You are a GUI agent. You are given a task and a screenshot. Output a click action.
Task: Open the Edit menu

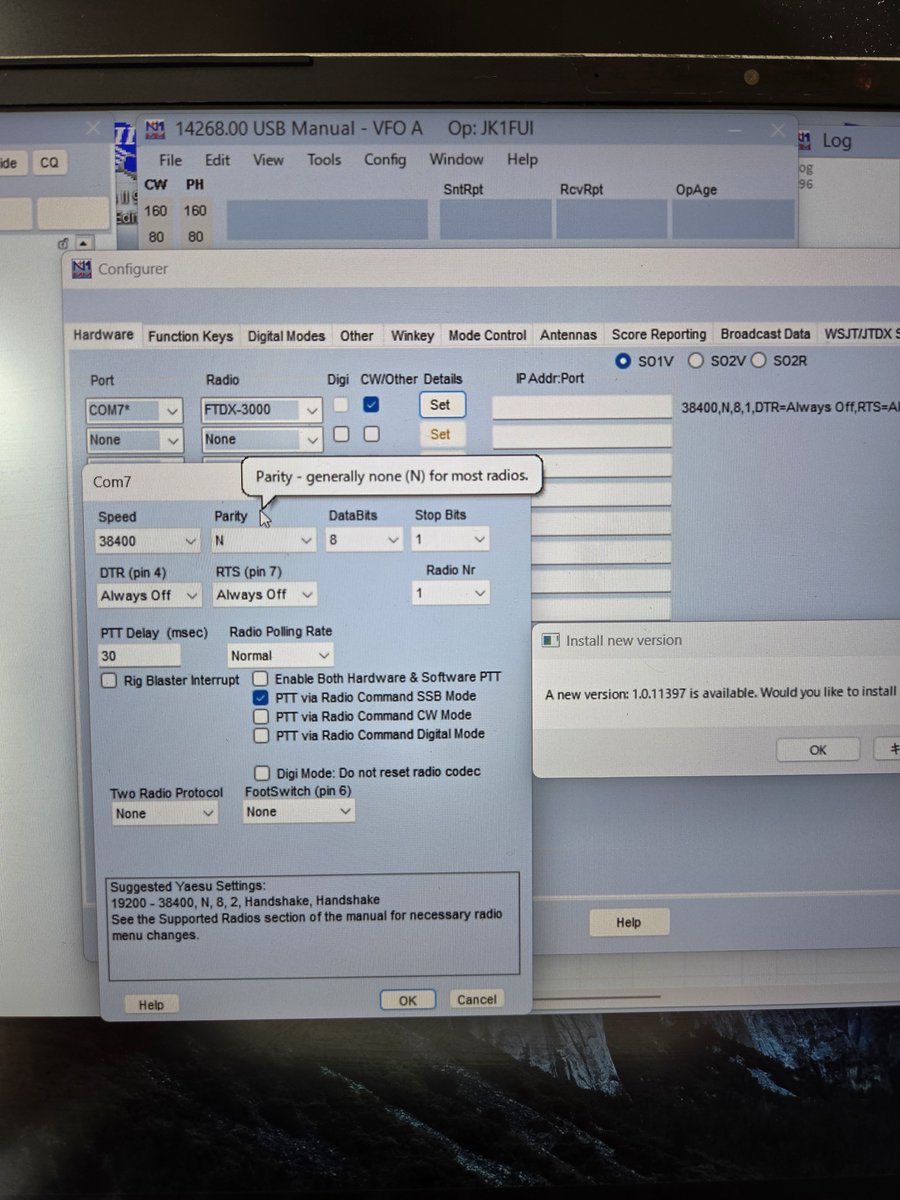217,160
